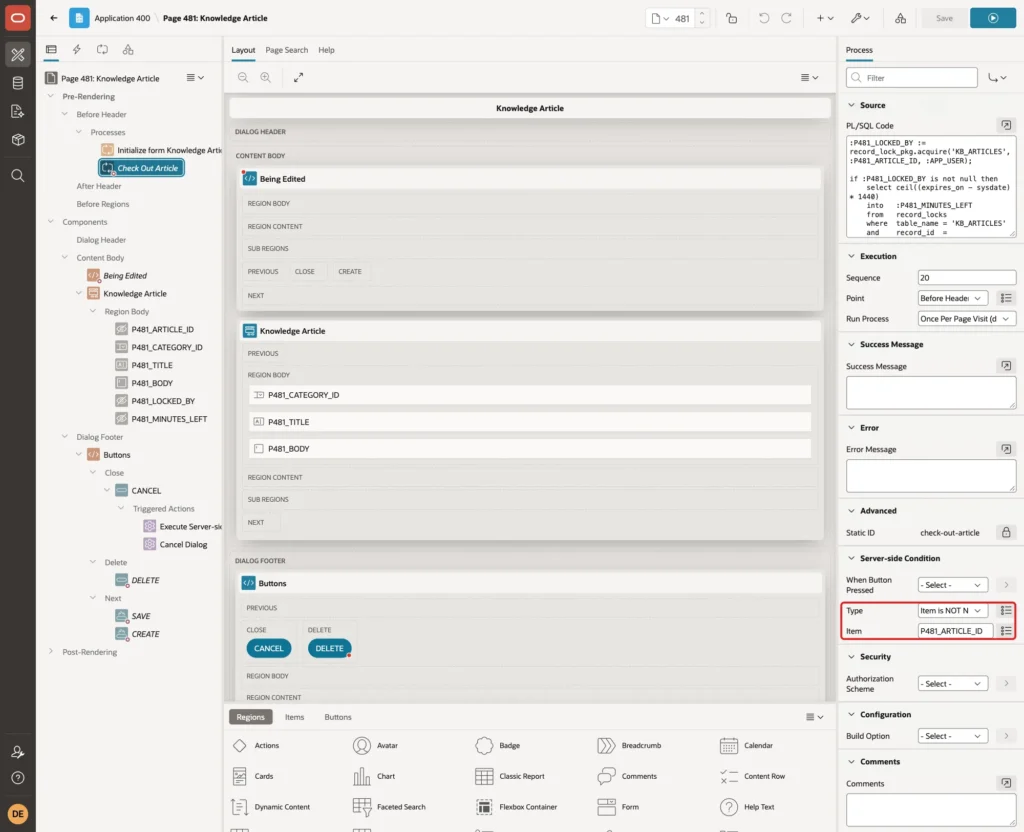Open quick pick list next to Point
The image size is (1024, 832).
[x=1006, y=298]
